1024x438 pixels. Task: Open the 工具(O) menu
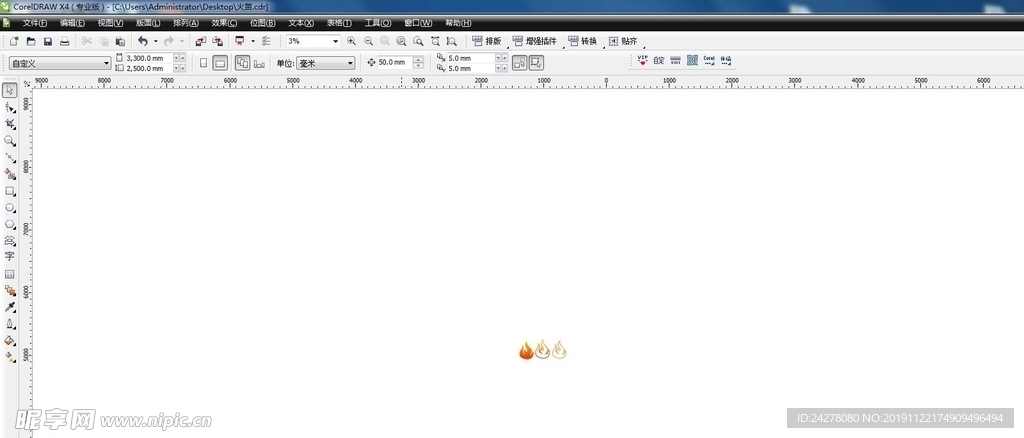(x=377, y=23)
